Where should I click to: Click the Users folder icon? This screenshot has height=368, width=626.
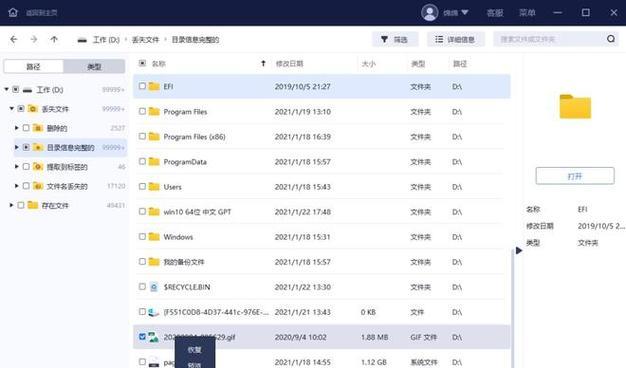coord(154,186)
